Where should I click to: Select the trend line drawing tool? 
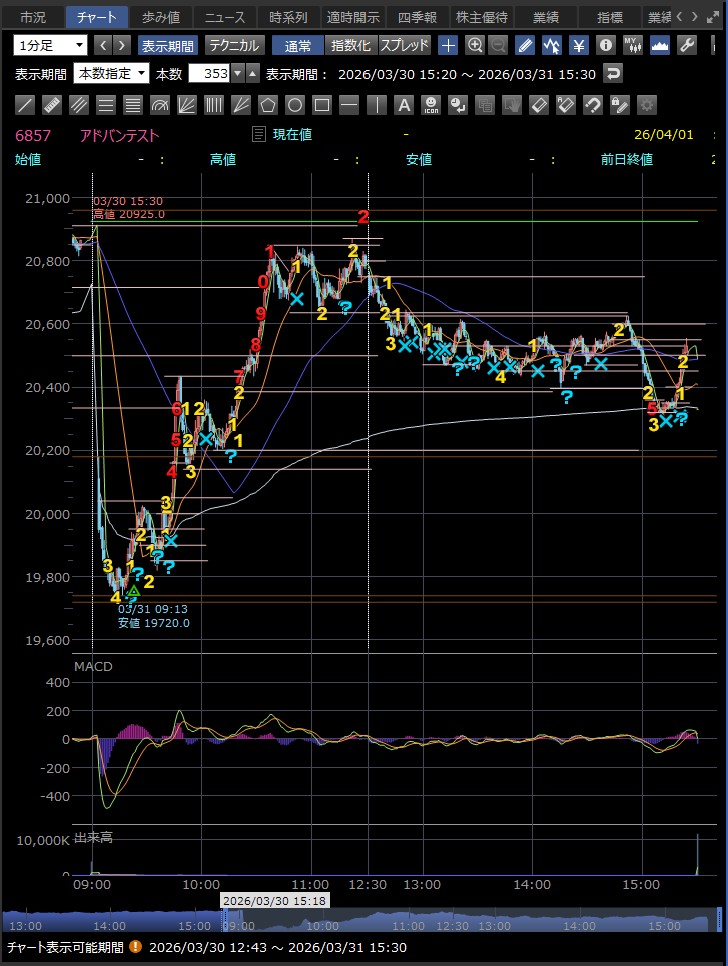coord(26,105)
